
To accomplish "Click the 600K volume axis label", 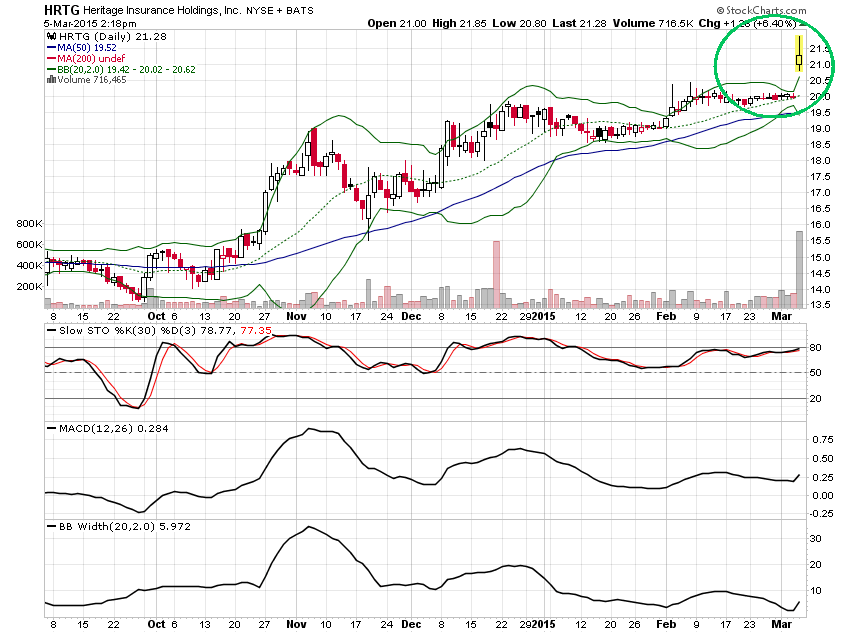I will [29, 244].
